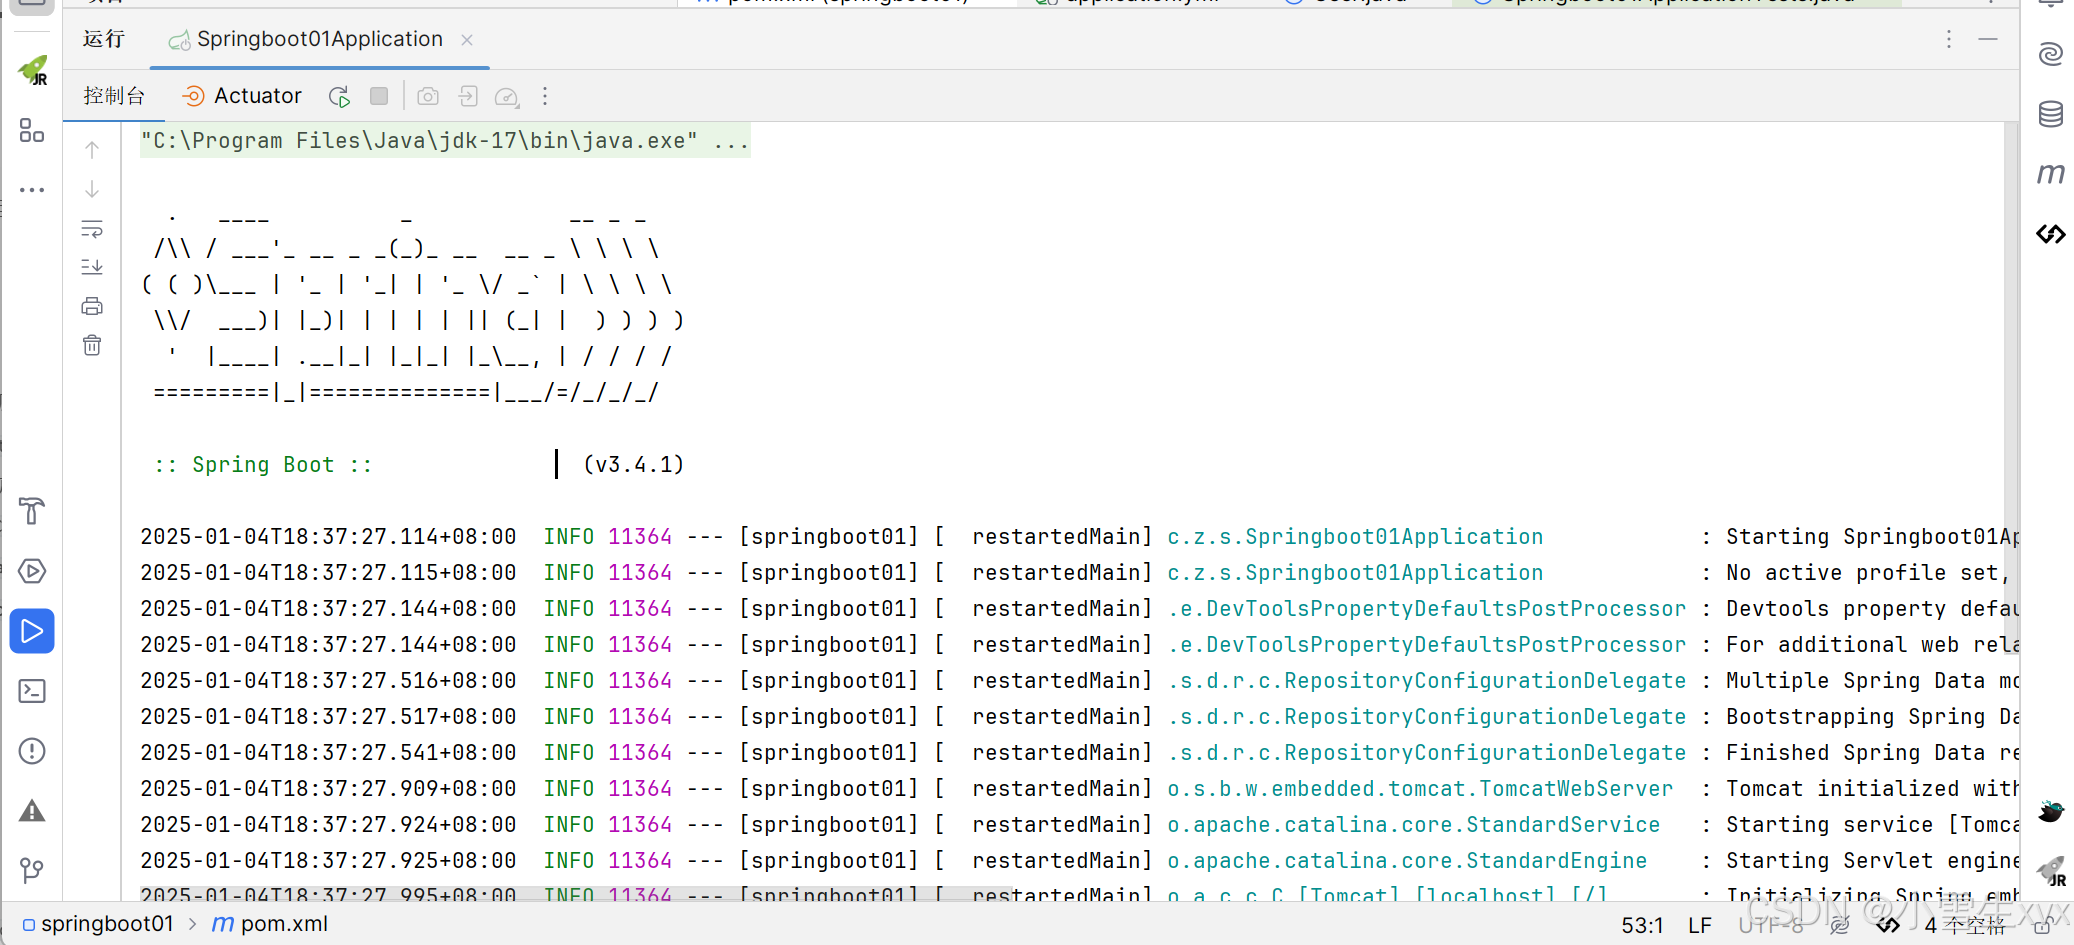Open the Git version control tool window
Viewport: 2074px width, 945px height.
tap(32, 871)
